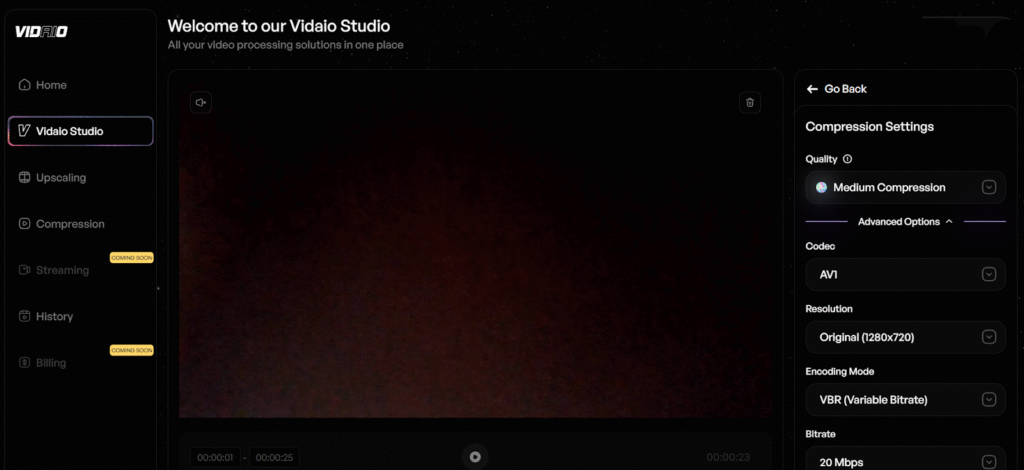Select Vidaio Studio in the sidebar
The width and height of the screenshot is (1024, 470).
pyautogui.click(x=80, y=131)
